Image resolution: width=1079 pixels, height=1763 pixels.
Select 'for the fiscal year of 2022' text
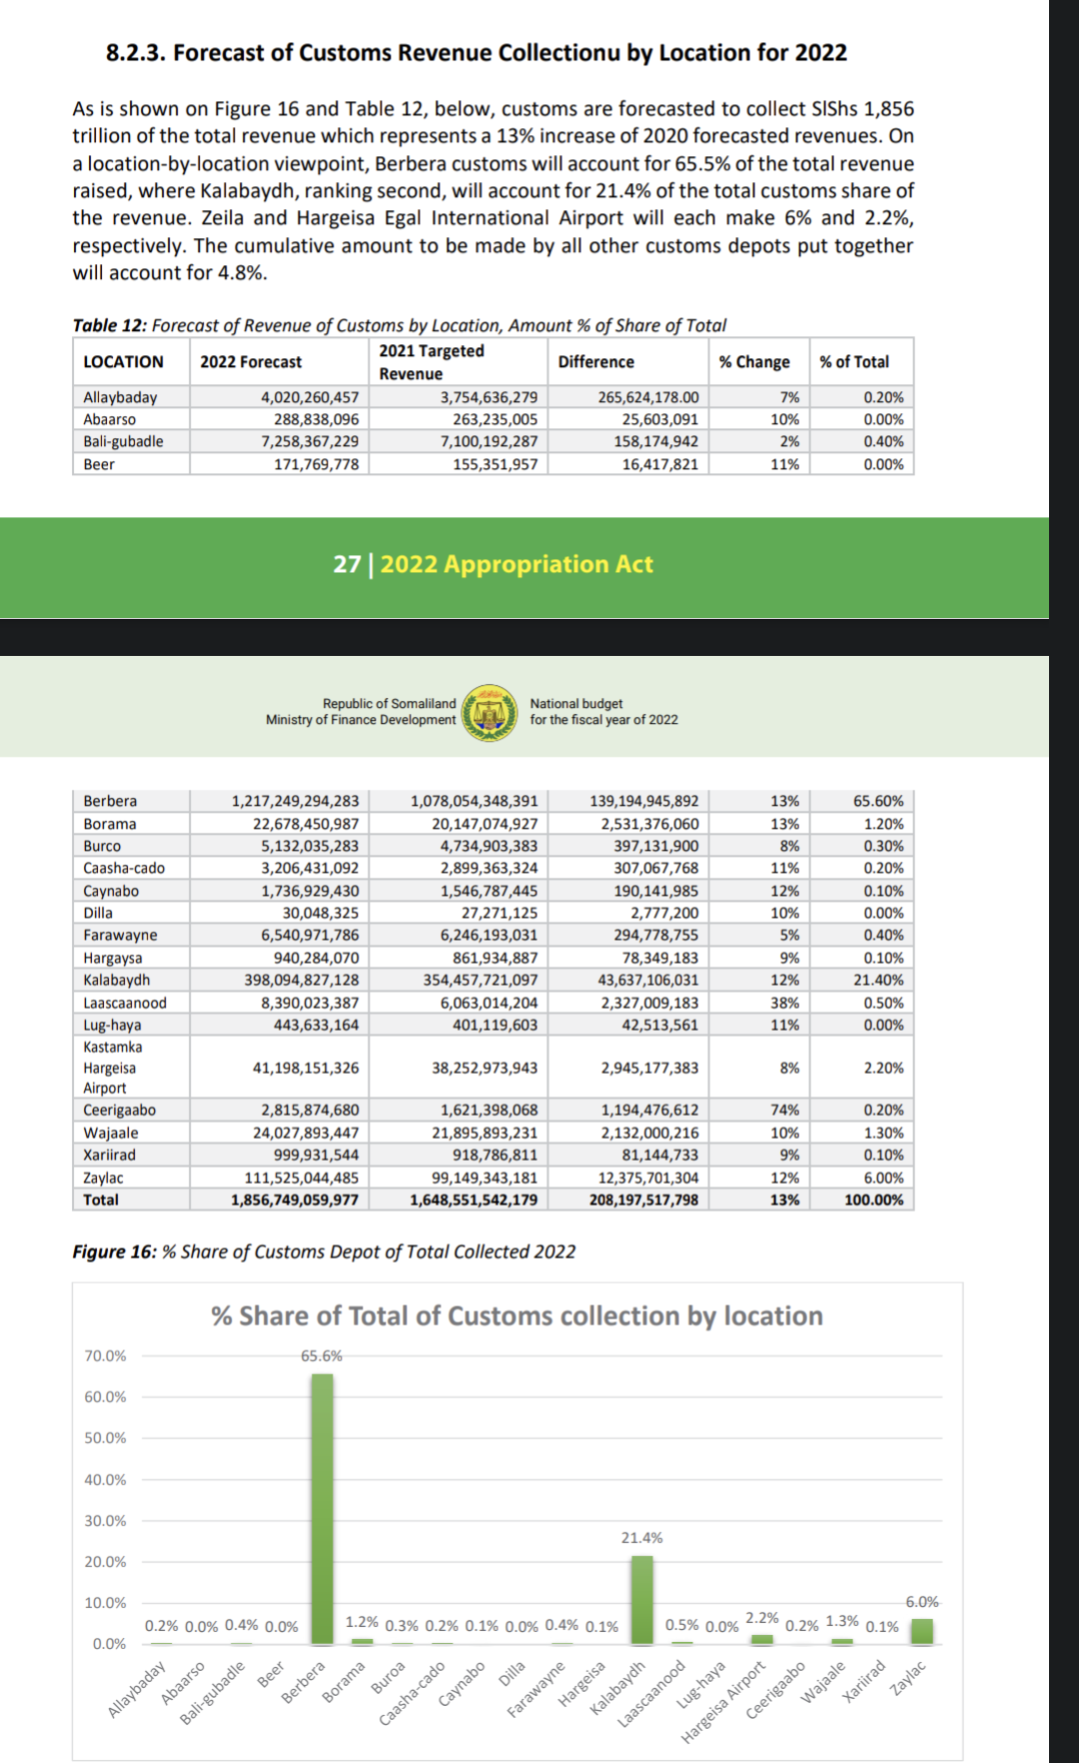pos(604,720)
